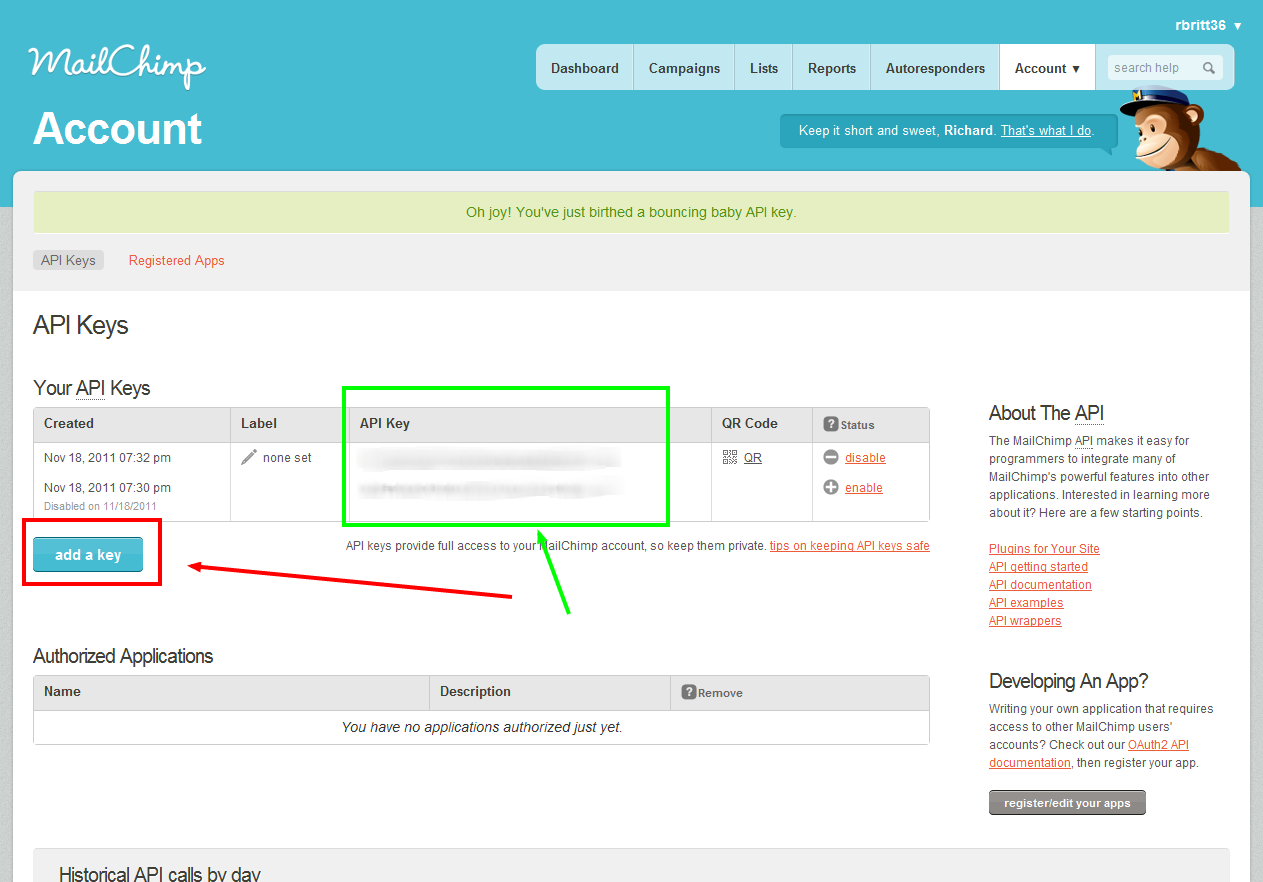The image size is (1263, 882).
Task: Click the minus icon beside disable
Action: tap(831, 457)
